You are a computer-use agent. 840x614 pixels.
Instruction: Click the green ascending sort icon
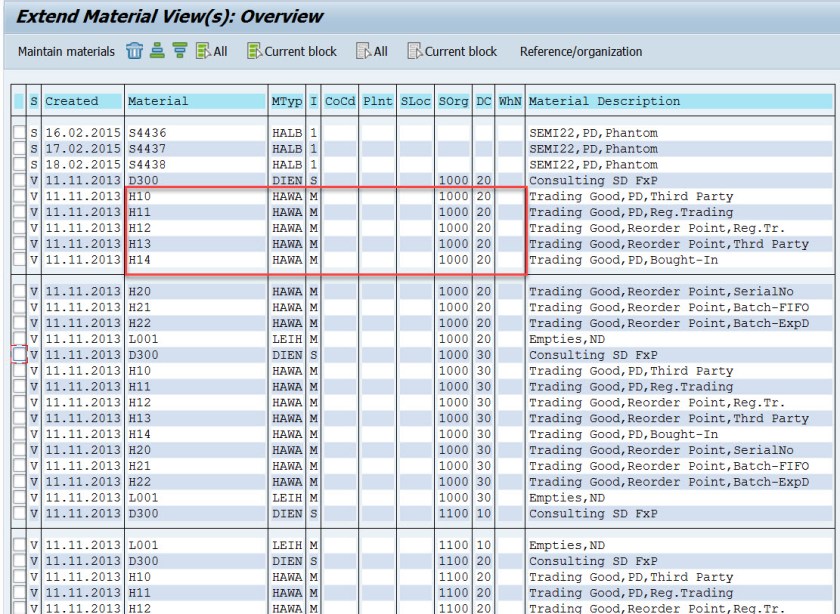tap(156, 51)
